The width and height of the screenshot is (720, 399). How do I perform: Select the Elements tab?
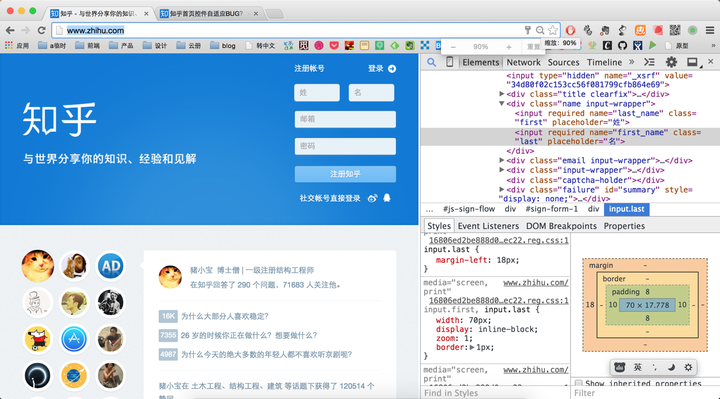(x=480, y=62)
